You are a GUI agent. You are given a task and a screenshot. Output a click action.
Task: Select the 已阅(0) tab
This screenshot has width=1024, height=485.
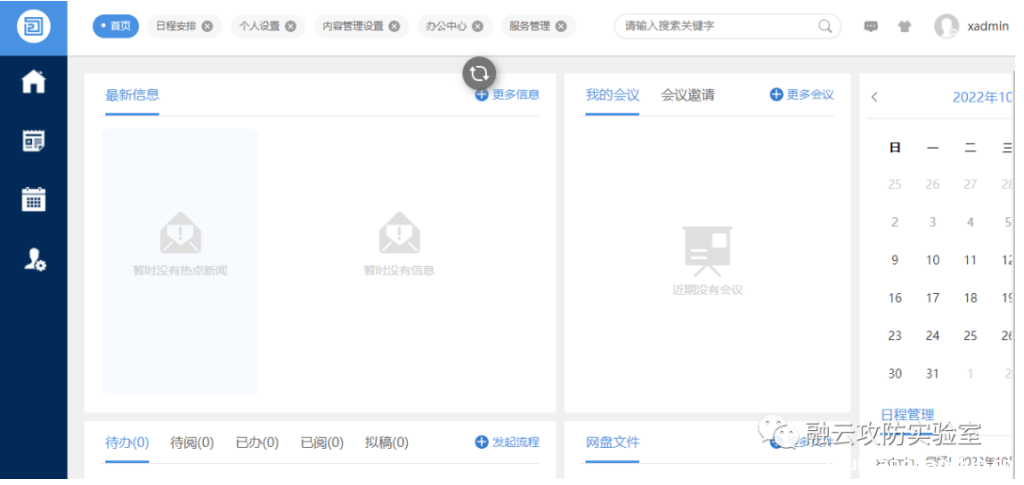point(322,443)
